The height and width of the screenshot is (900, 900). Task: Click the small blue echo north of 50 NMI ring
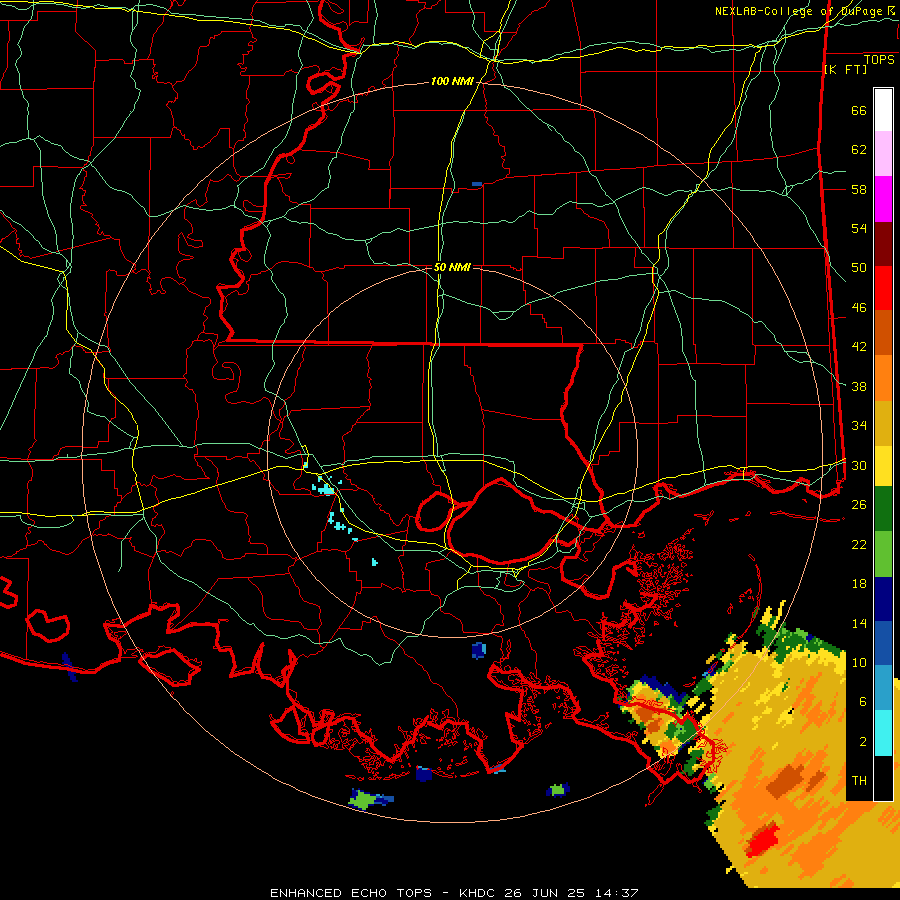pos(477,184)
